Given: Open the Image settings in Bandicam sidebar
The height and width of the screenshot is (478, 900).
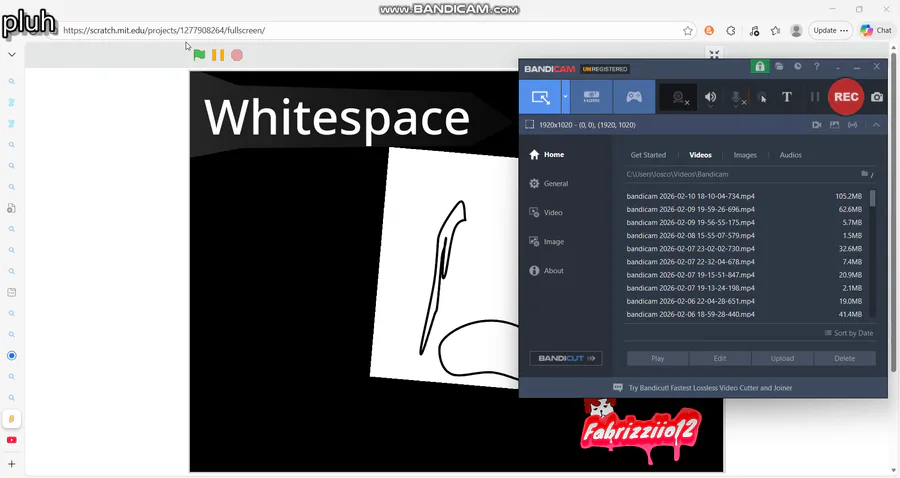Looking at the screenshot, I should pyautogui.click(x=546, y=242).
